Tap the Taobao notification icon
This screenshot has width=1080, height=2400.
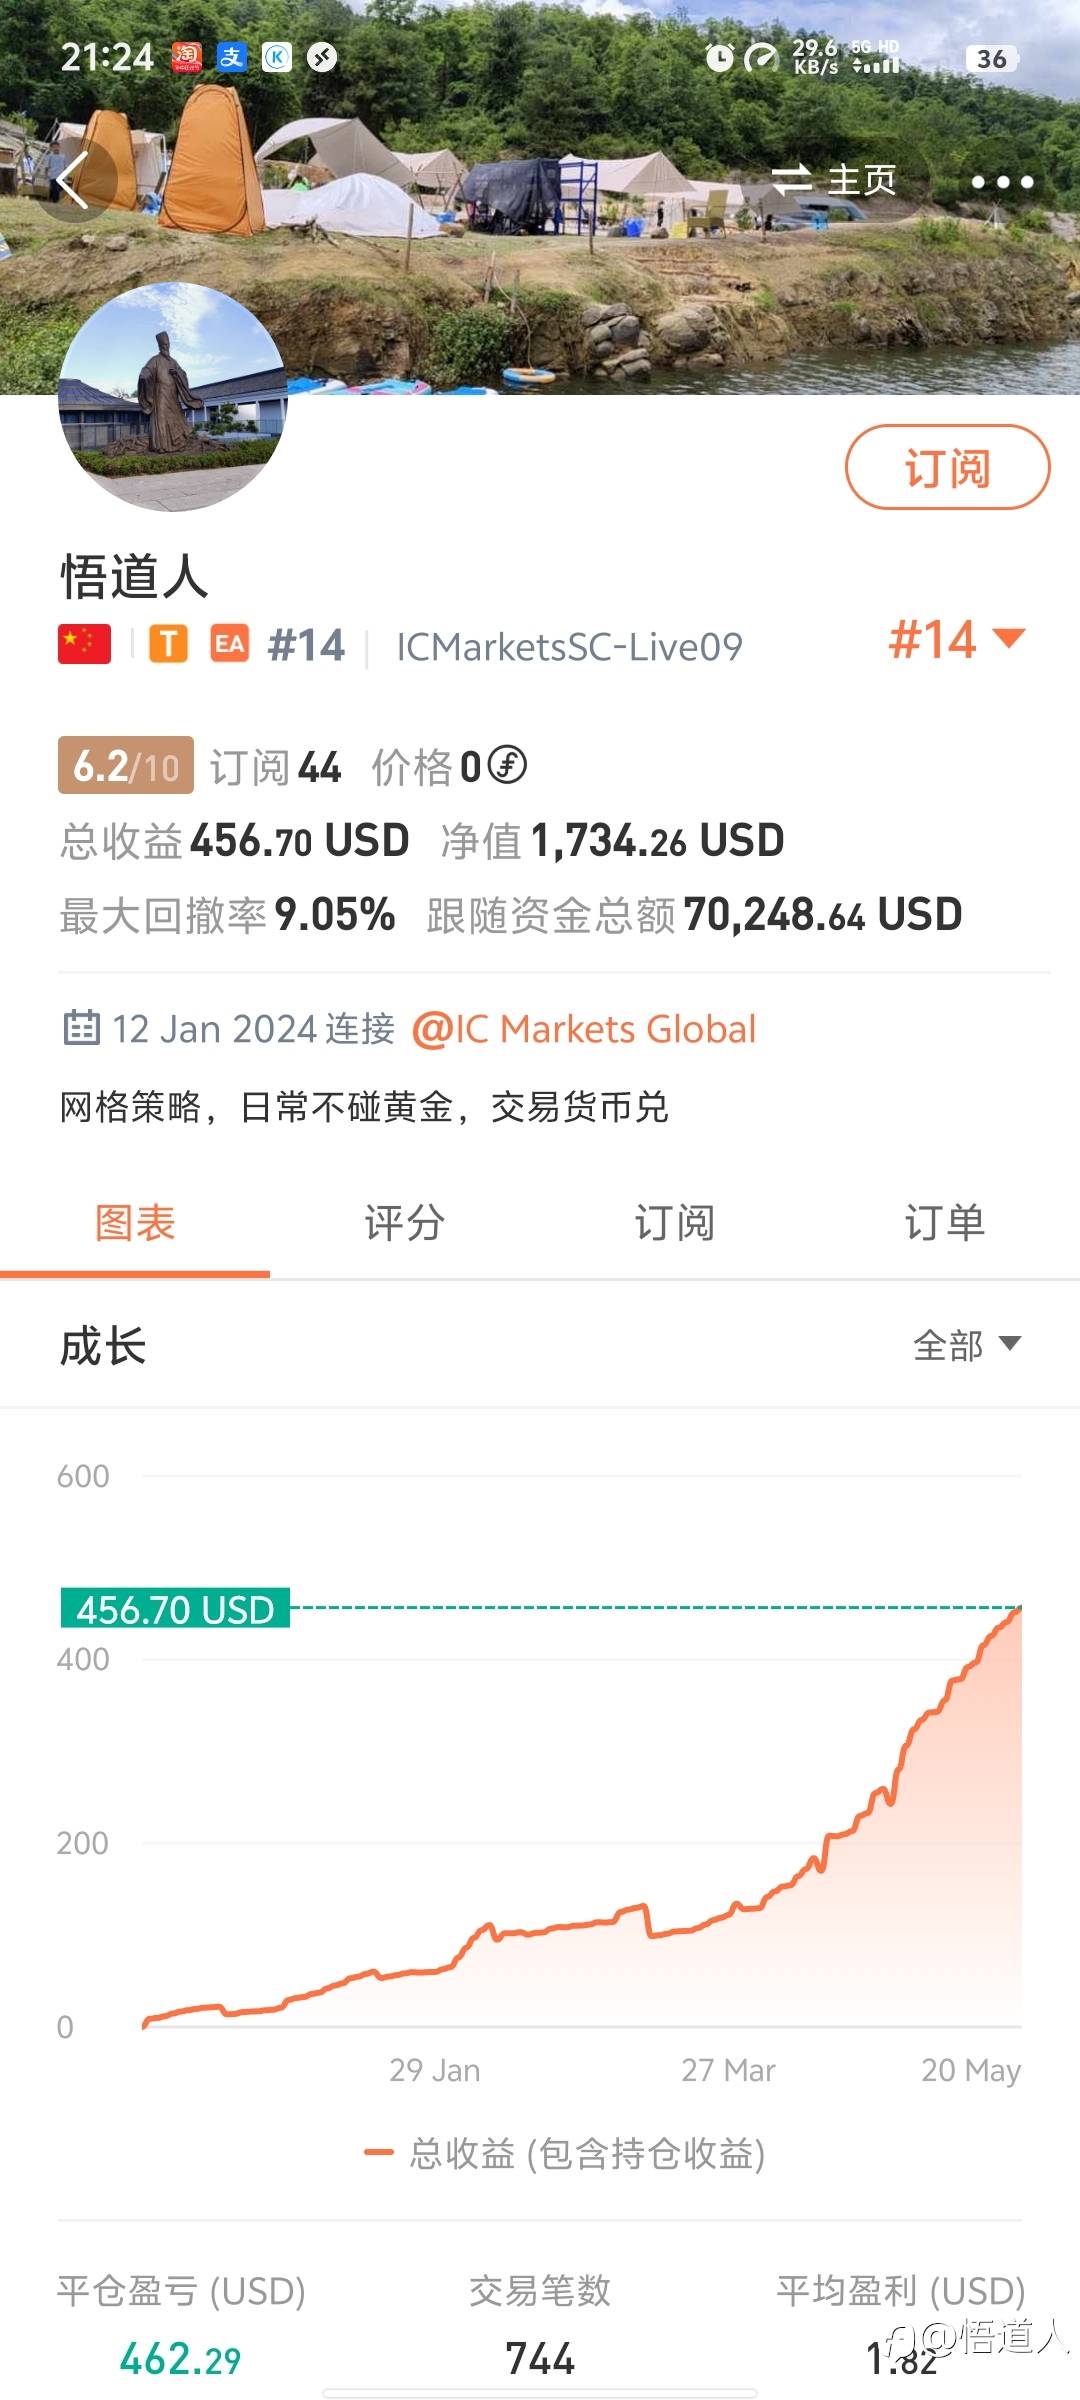[186, 58]
